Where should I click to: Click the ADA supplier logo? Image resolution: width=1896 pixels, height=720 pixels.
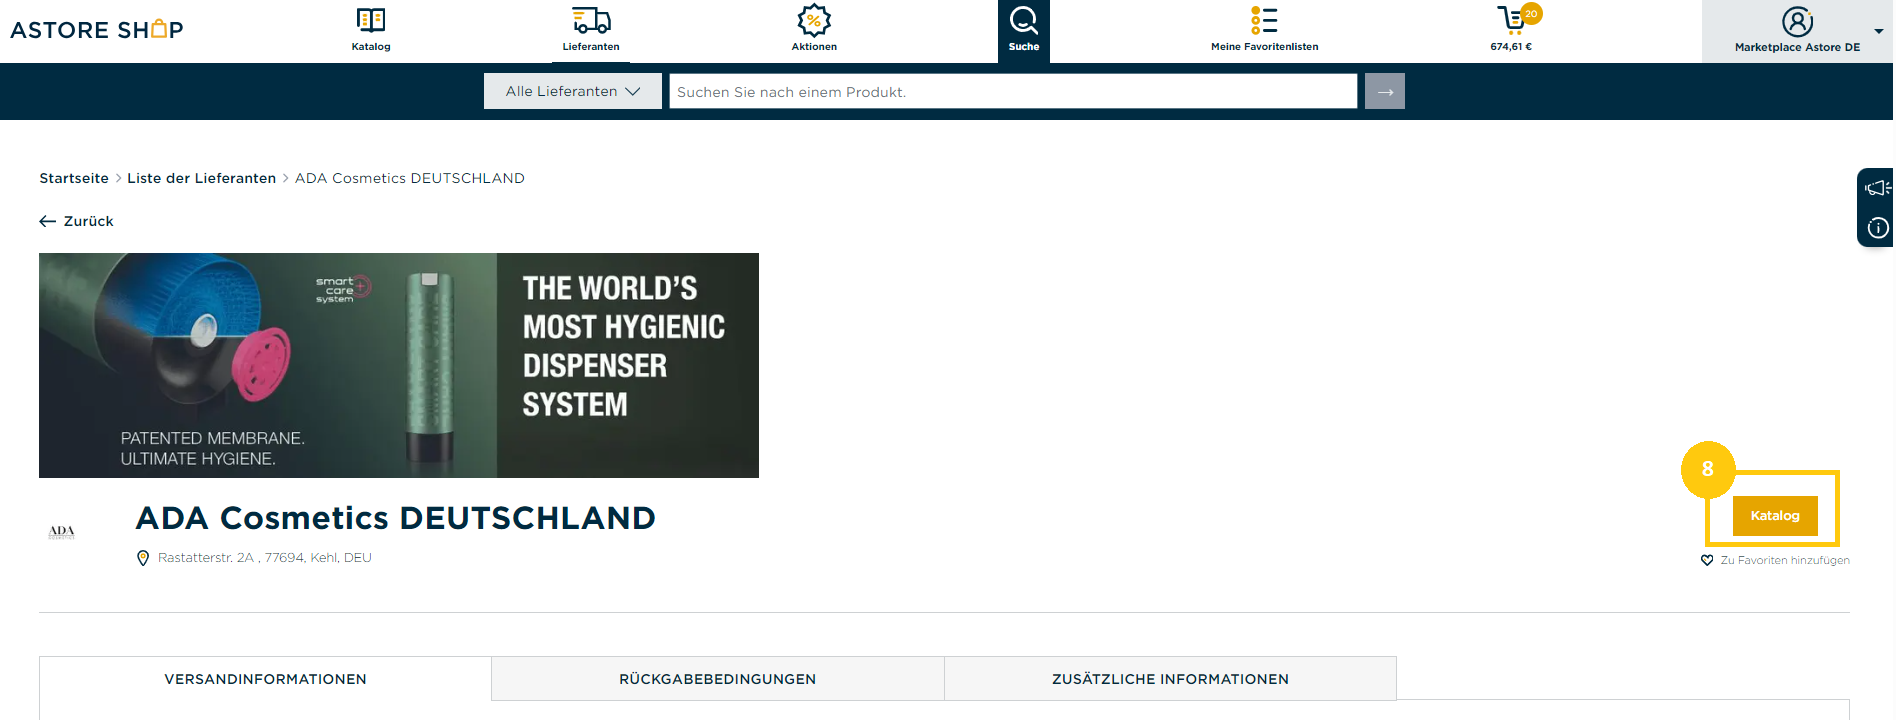tap(62, 532)
